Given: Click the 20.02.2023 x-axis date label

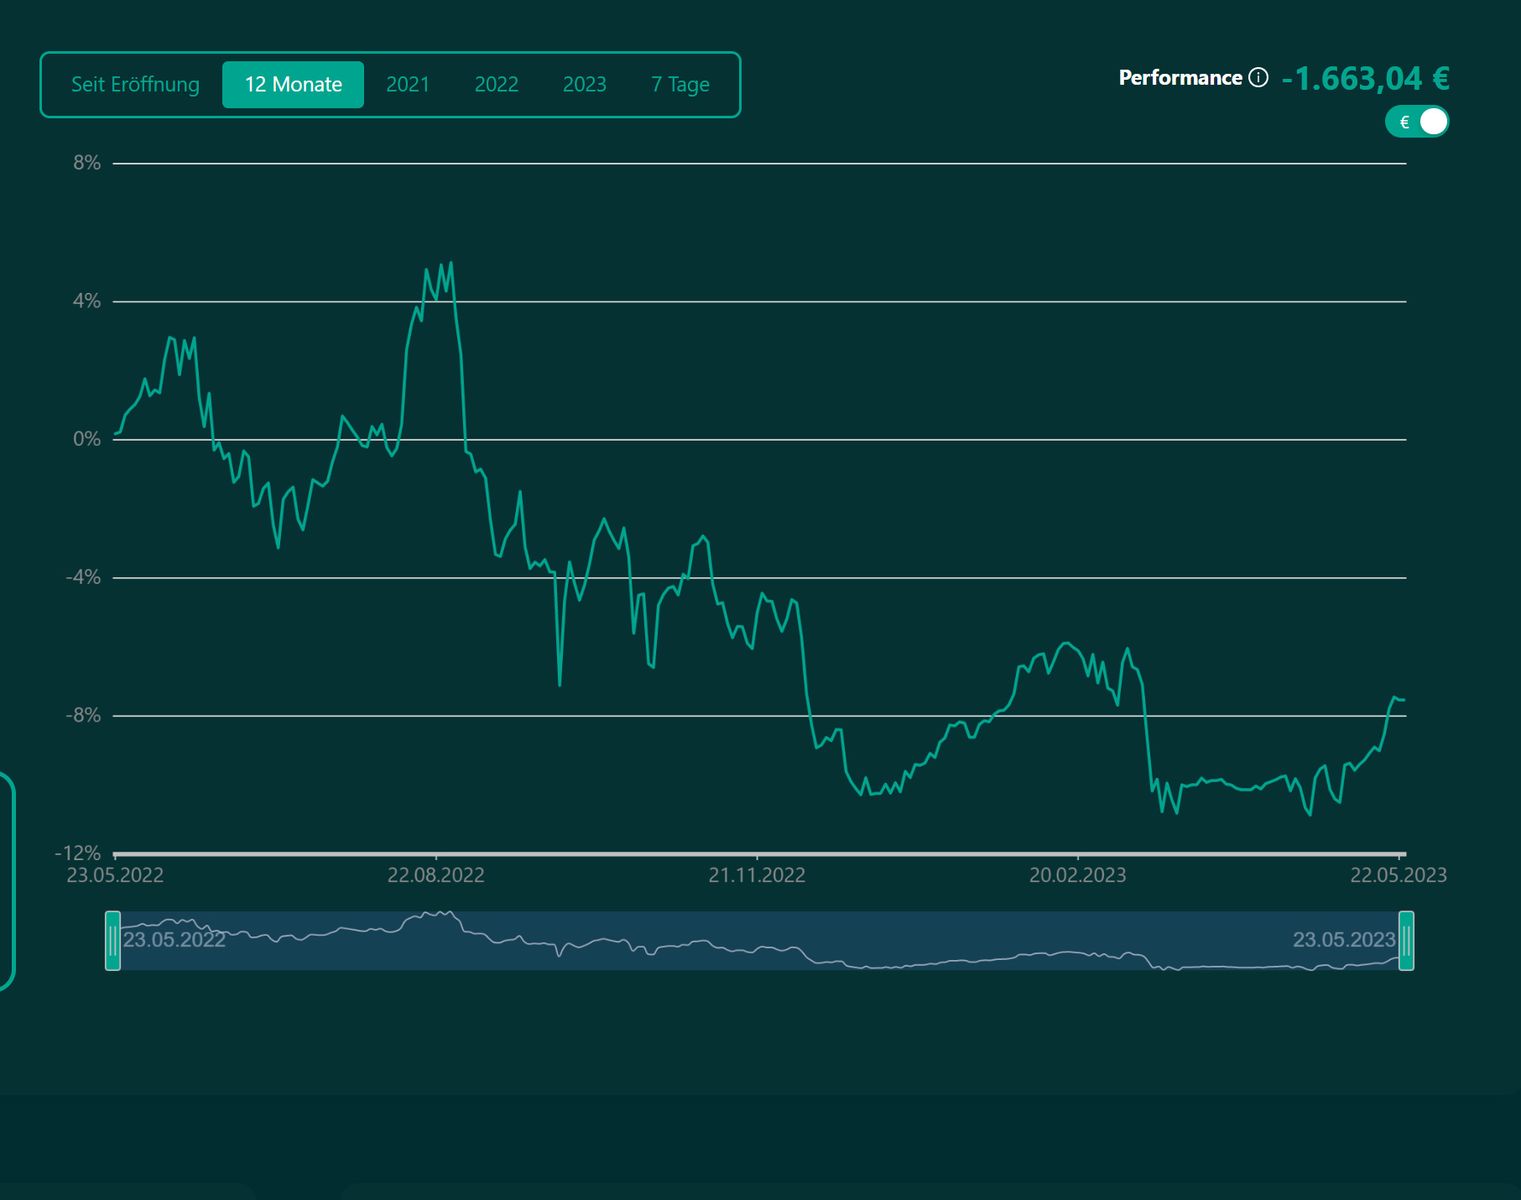Looking at the screenshot, I should pos(1077,875).
